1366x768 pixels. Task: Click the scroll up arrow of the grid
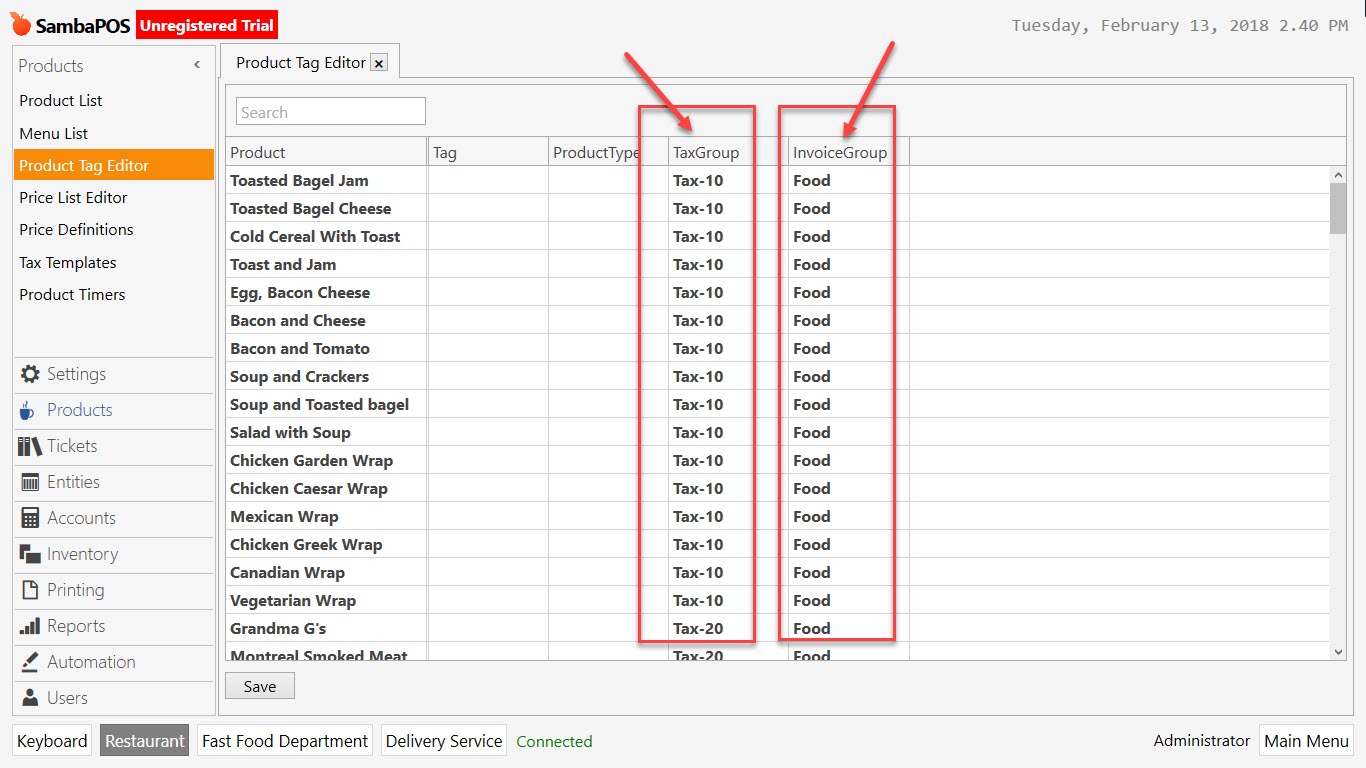coord(1338,175)
